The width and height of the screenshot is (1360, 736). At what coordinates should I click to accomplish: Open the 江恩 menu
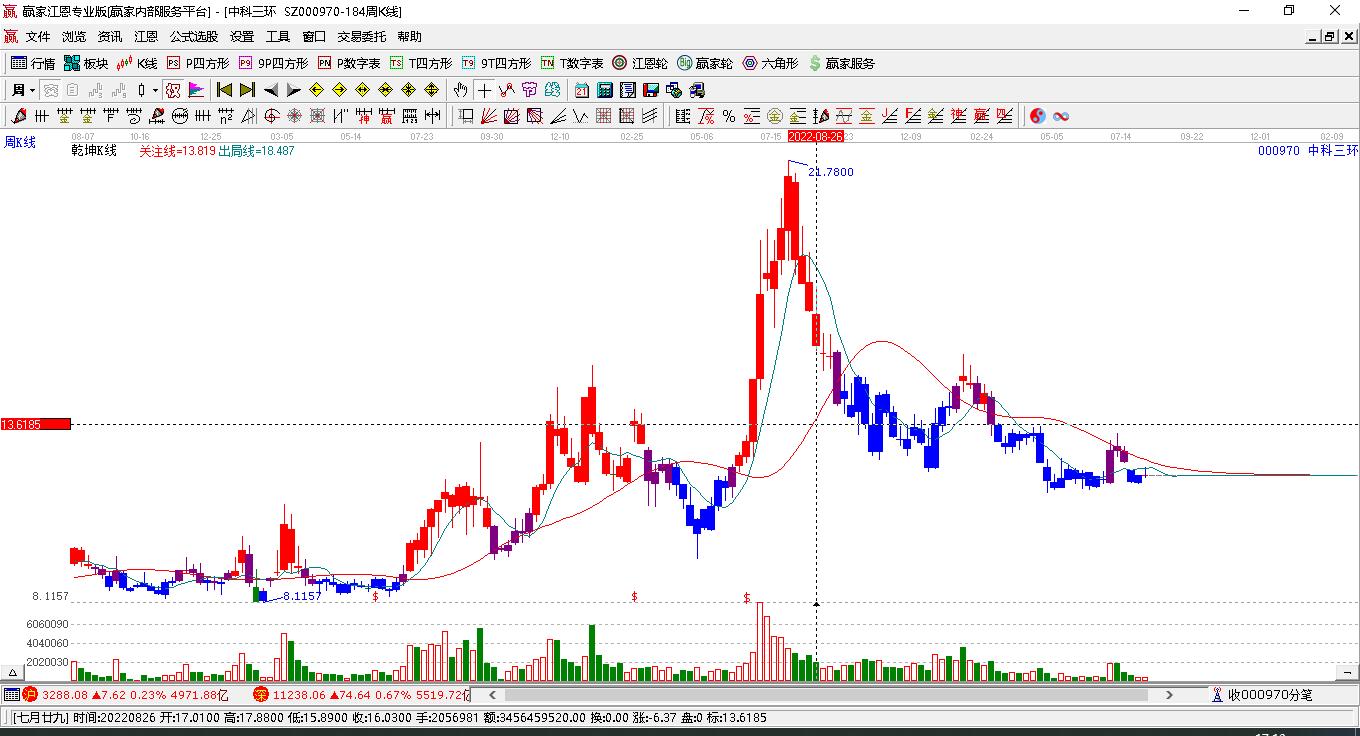tap(146, 37)
